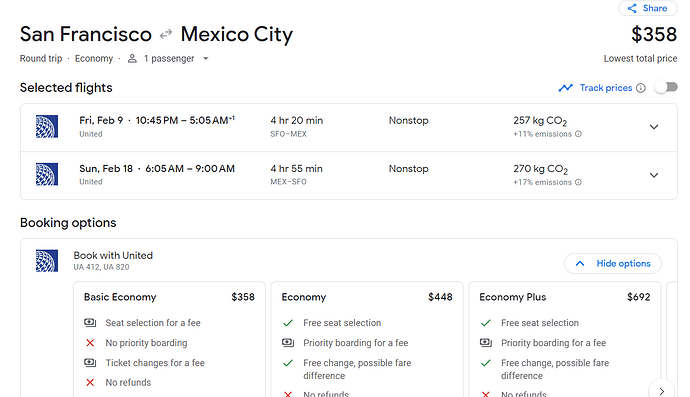The width and height of the screenshot is (690, 397).
Task: Click the Lowest total price label
Action: (x=640, y=59)
